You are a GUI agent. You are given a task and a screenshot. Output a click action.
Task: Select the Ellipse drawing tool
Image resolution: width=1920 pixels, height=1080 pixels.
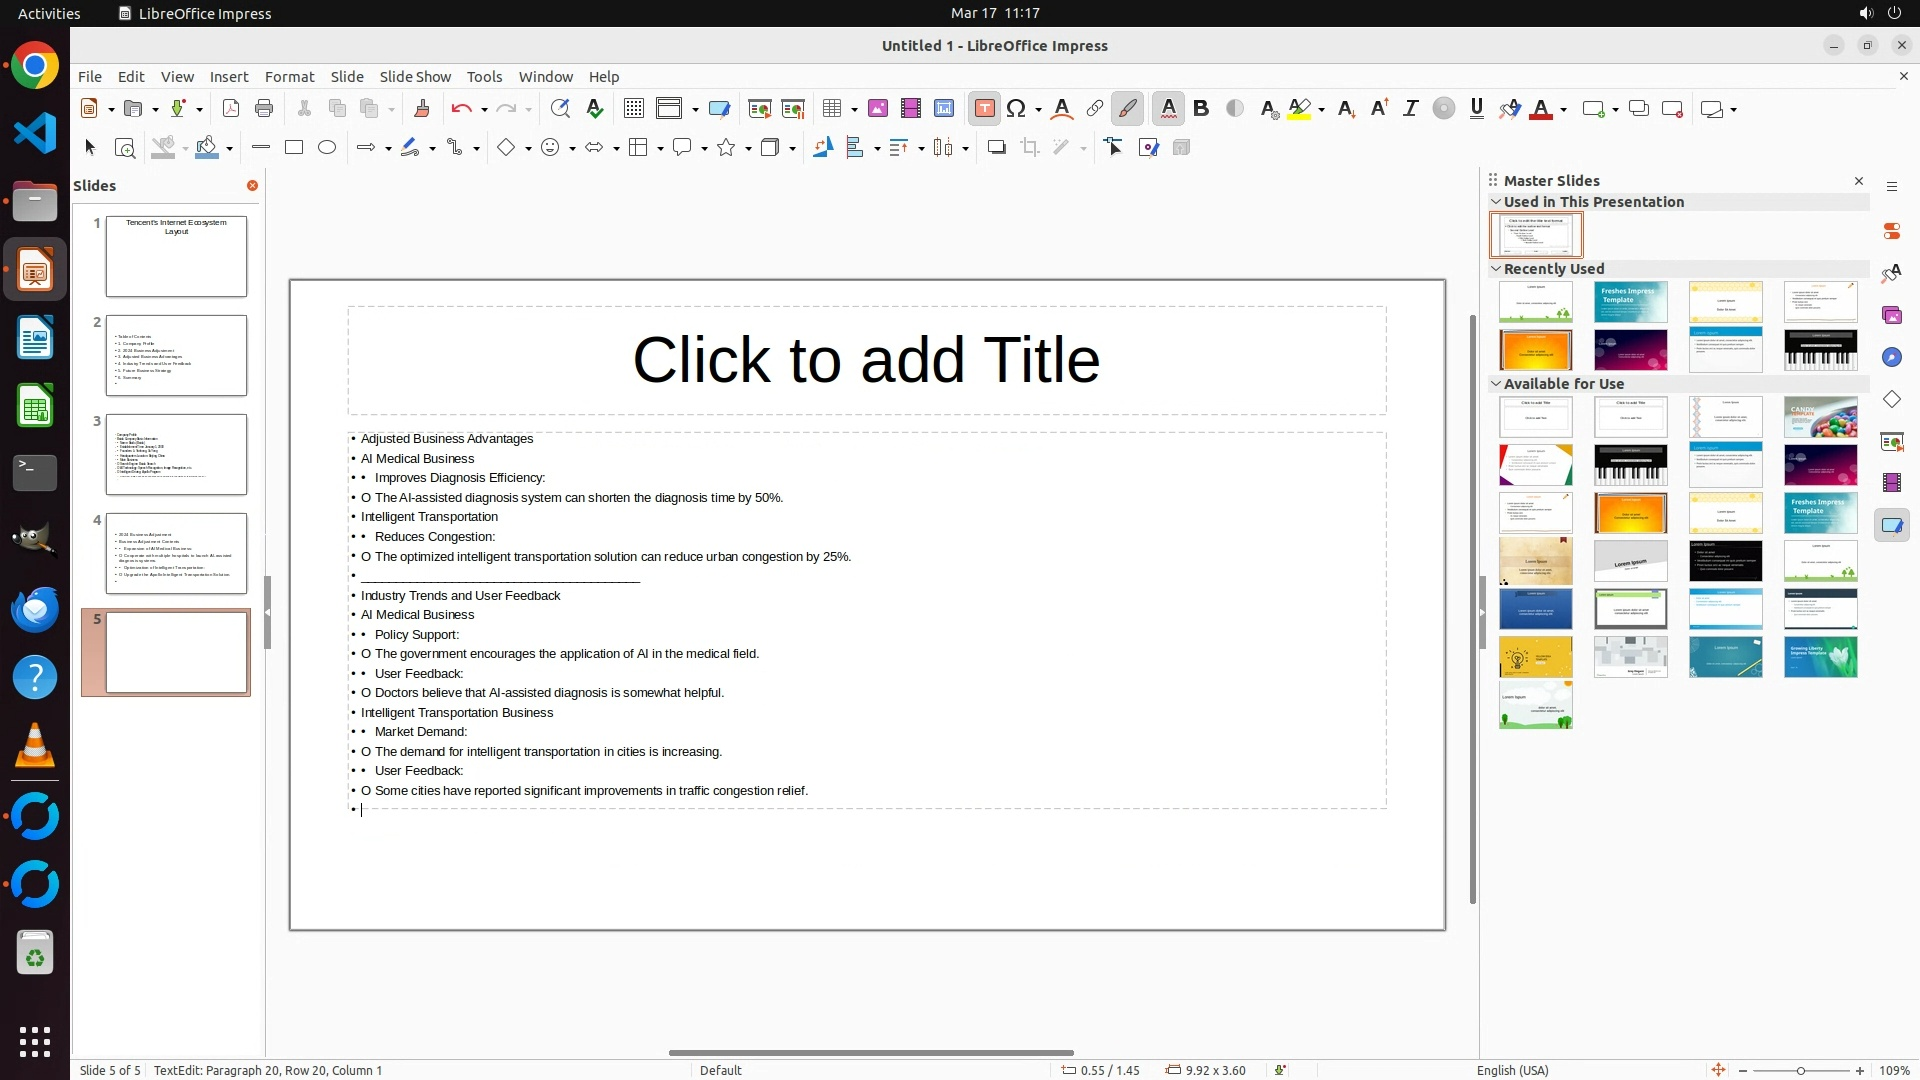327,148
